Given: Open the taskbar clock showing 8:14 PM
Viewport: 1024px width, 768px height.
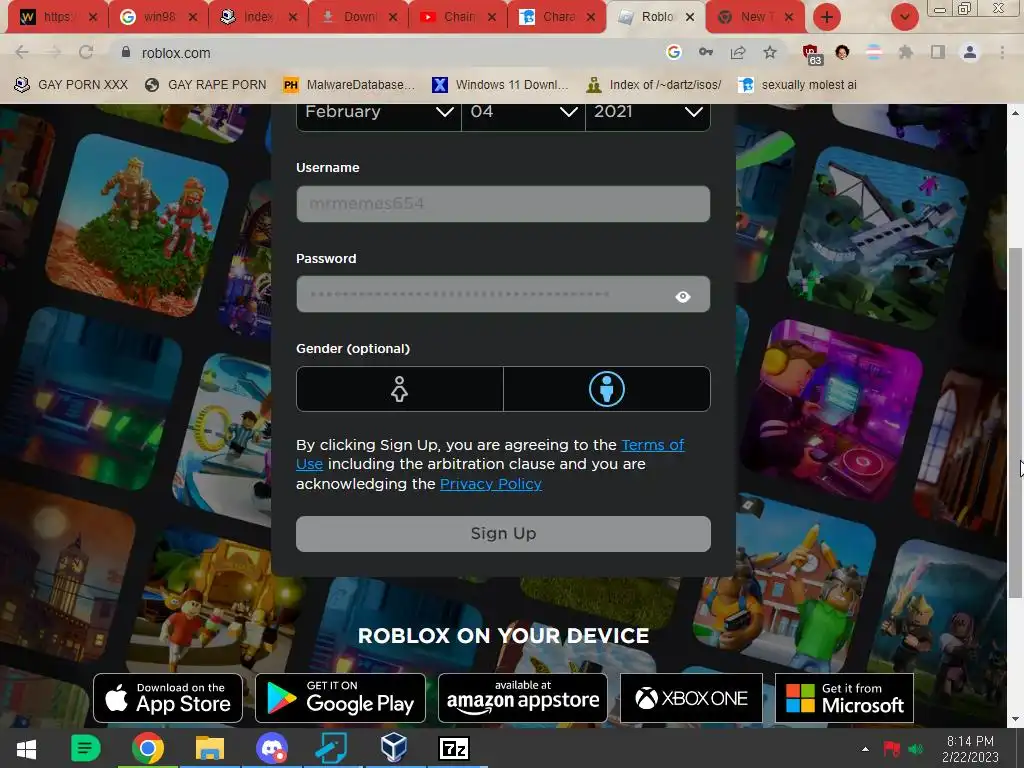Looking at the screenshot, I should pos(970,749).
